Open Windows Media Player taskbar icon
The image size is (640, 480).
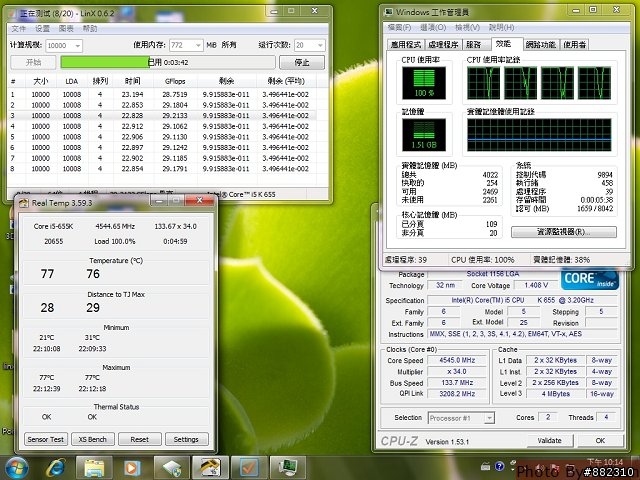[x=131, y=468]
